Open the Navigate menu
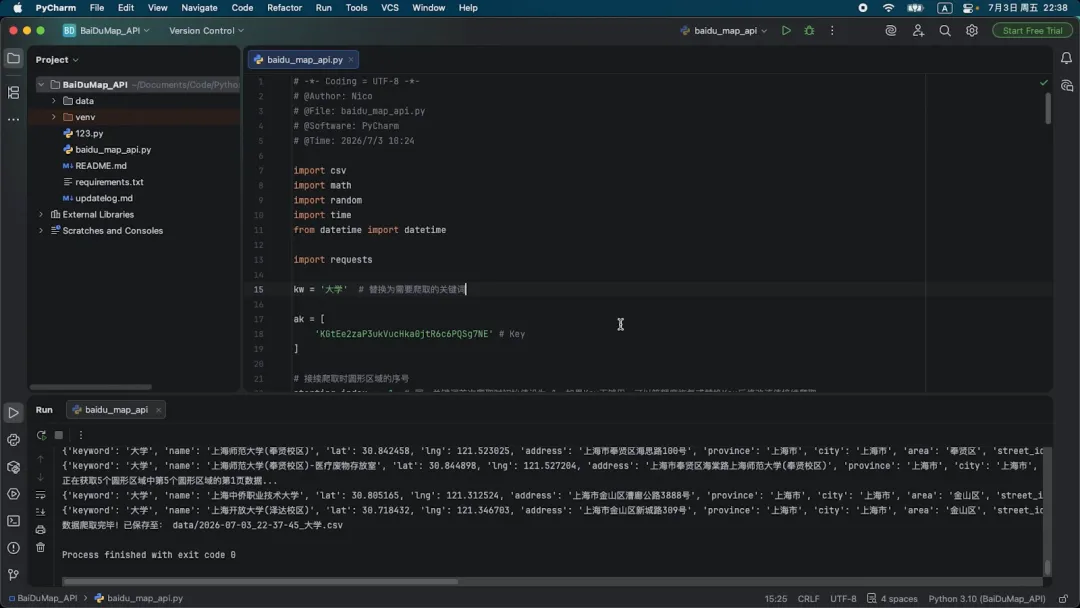Viewport: 1080px width, 608px height. 199,8
